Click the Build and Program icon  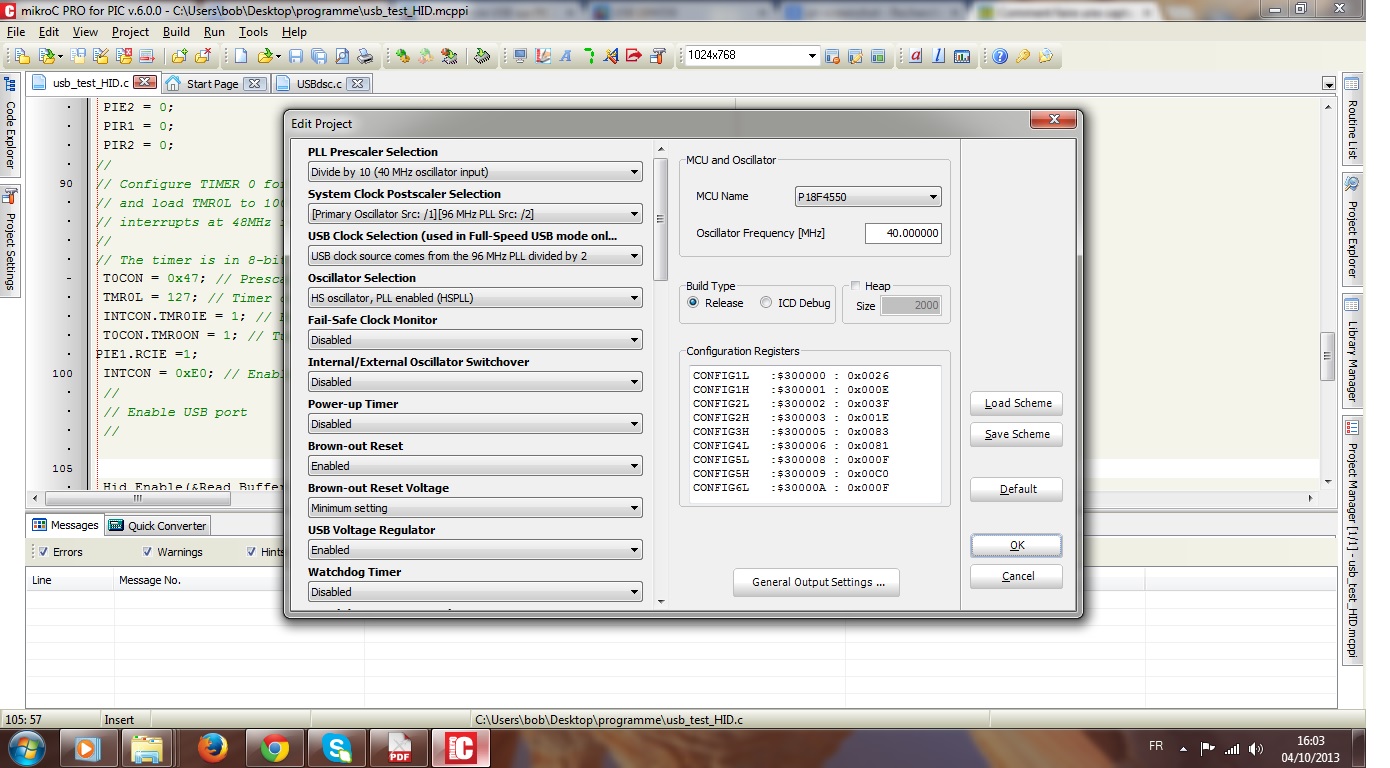pyautogui.click(x=449, y=56)
